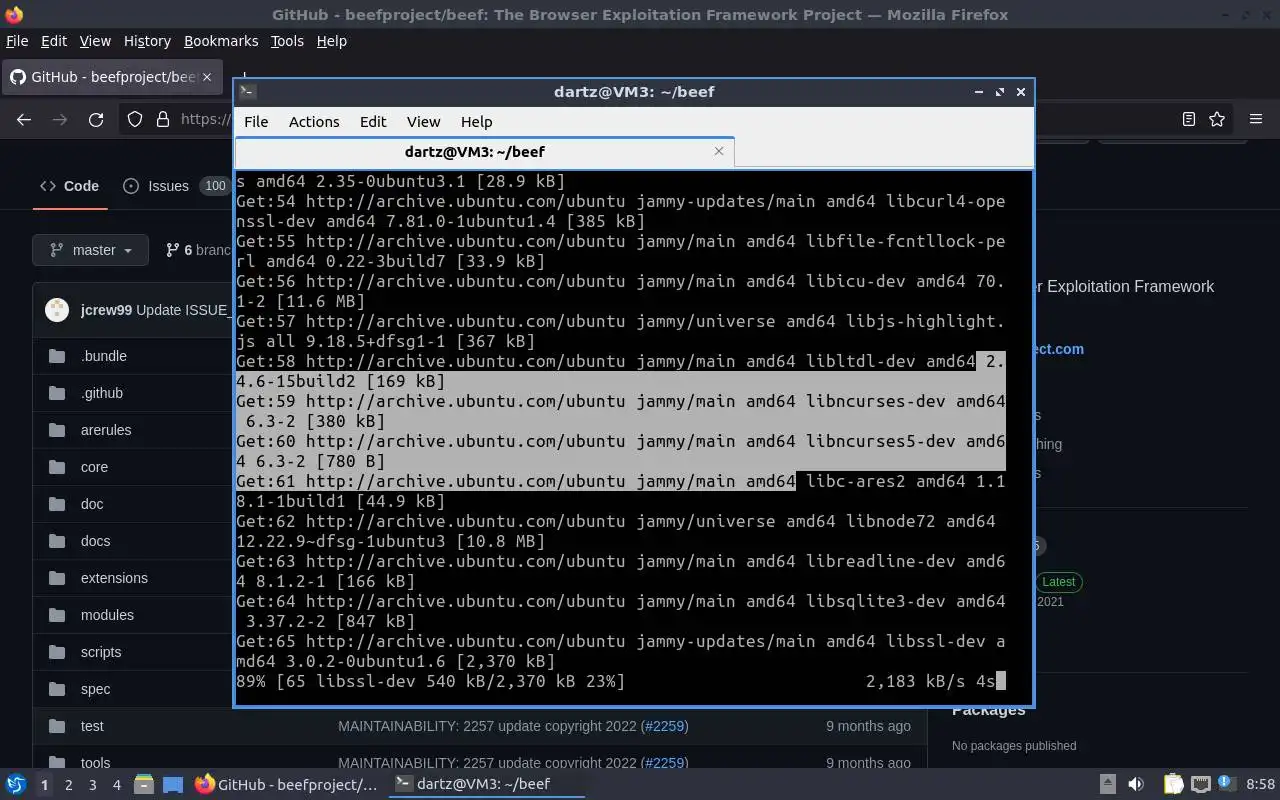Open the network status tray icon

pos(1201,784)
